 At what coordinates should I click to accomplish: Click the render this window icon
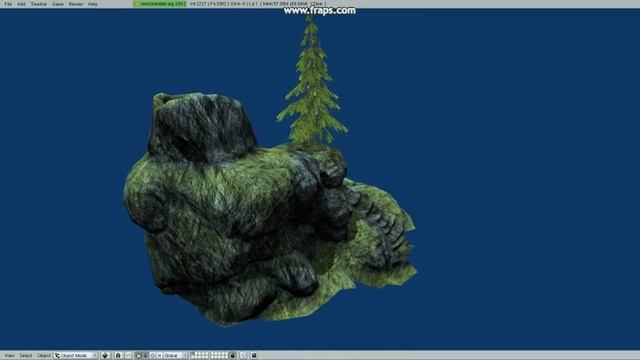254,356
